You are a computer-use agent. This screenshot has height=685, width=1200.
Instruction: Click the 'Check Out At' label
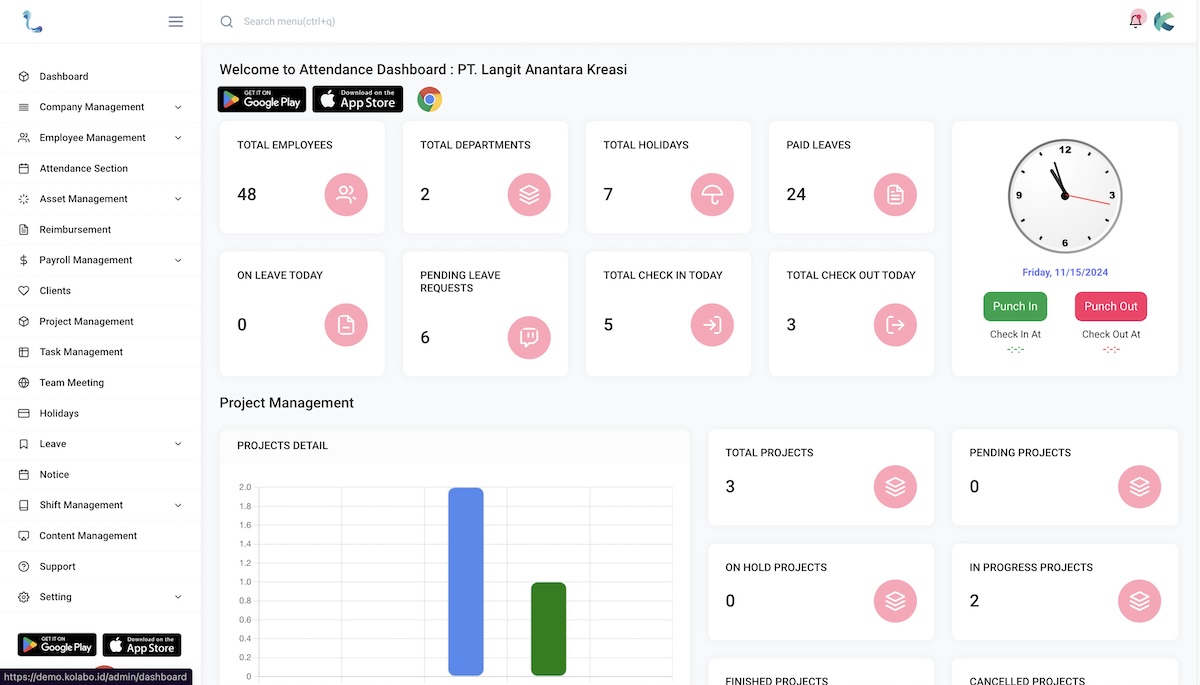click(x=1111, y=334)
